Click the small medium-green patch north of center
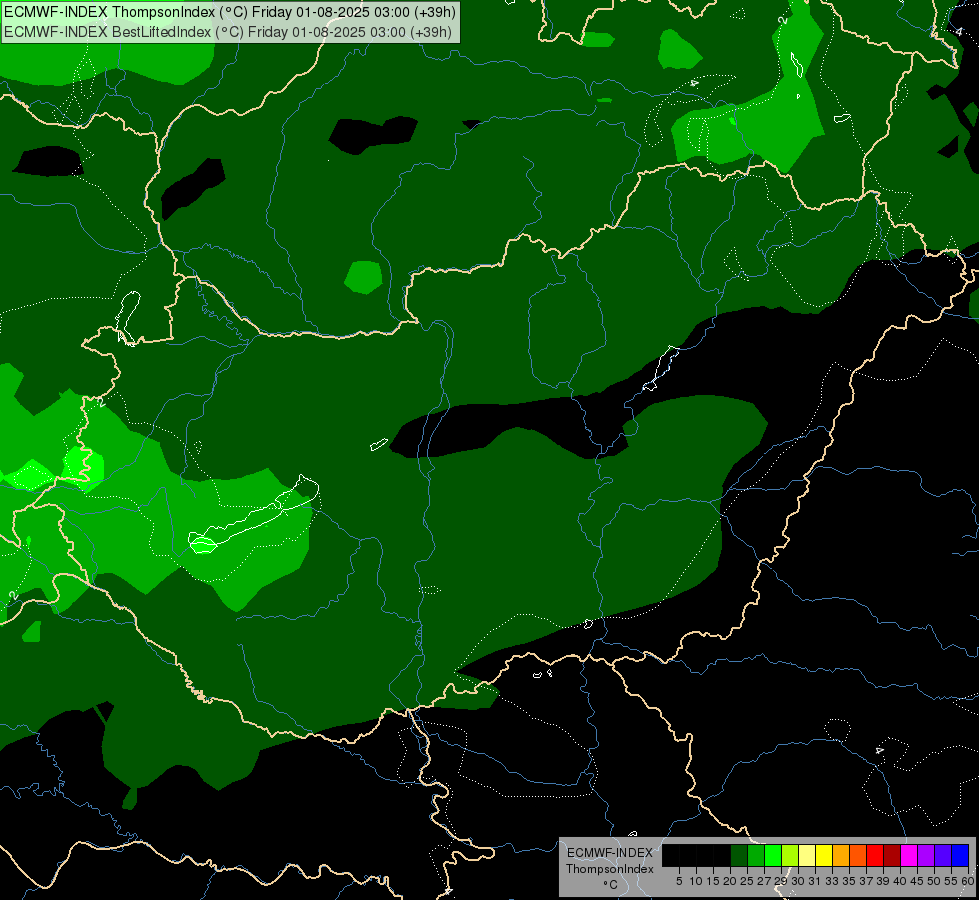The width and height of the screenshot is (979, 900). tap(363, 277)
